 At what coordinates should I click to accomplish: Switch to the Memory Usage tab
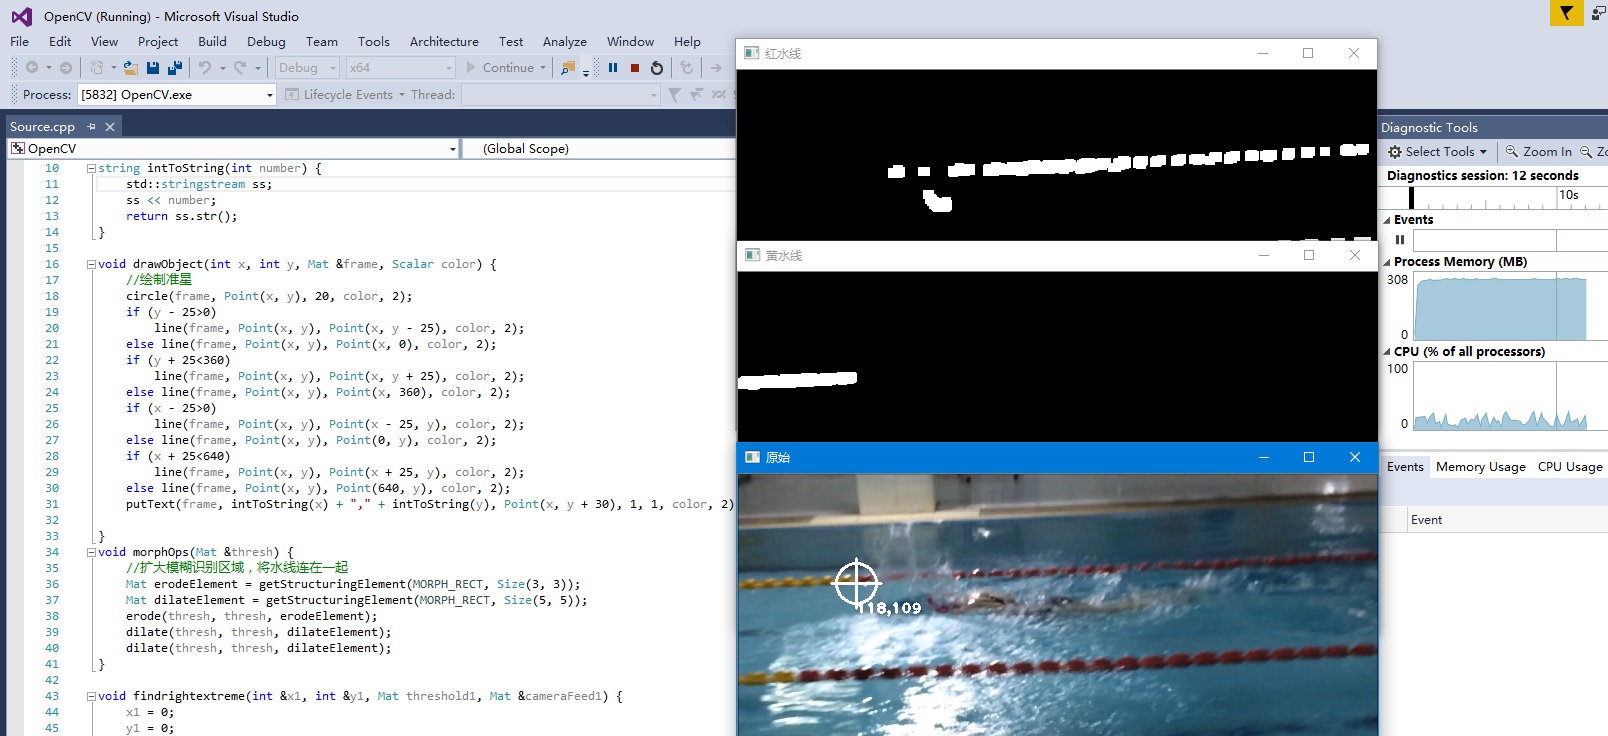[x=1481, y=467]
